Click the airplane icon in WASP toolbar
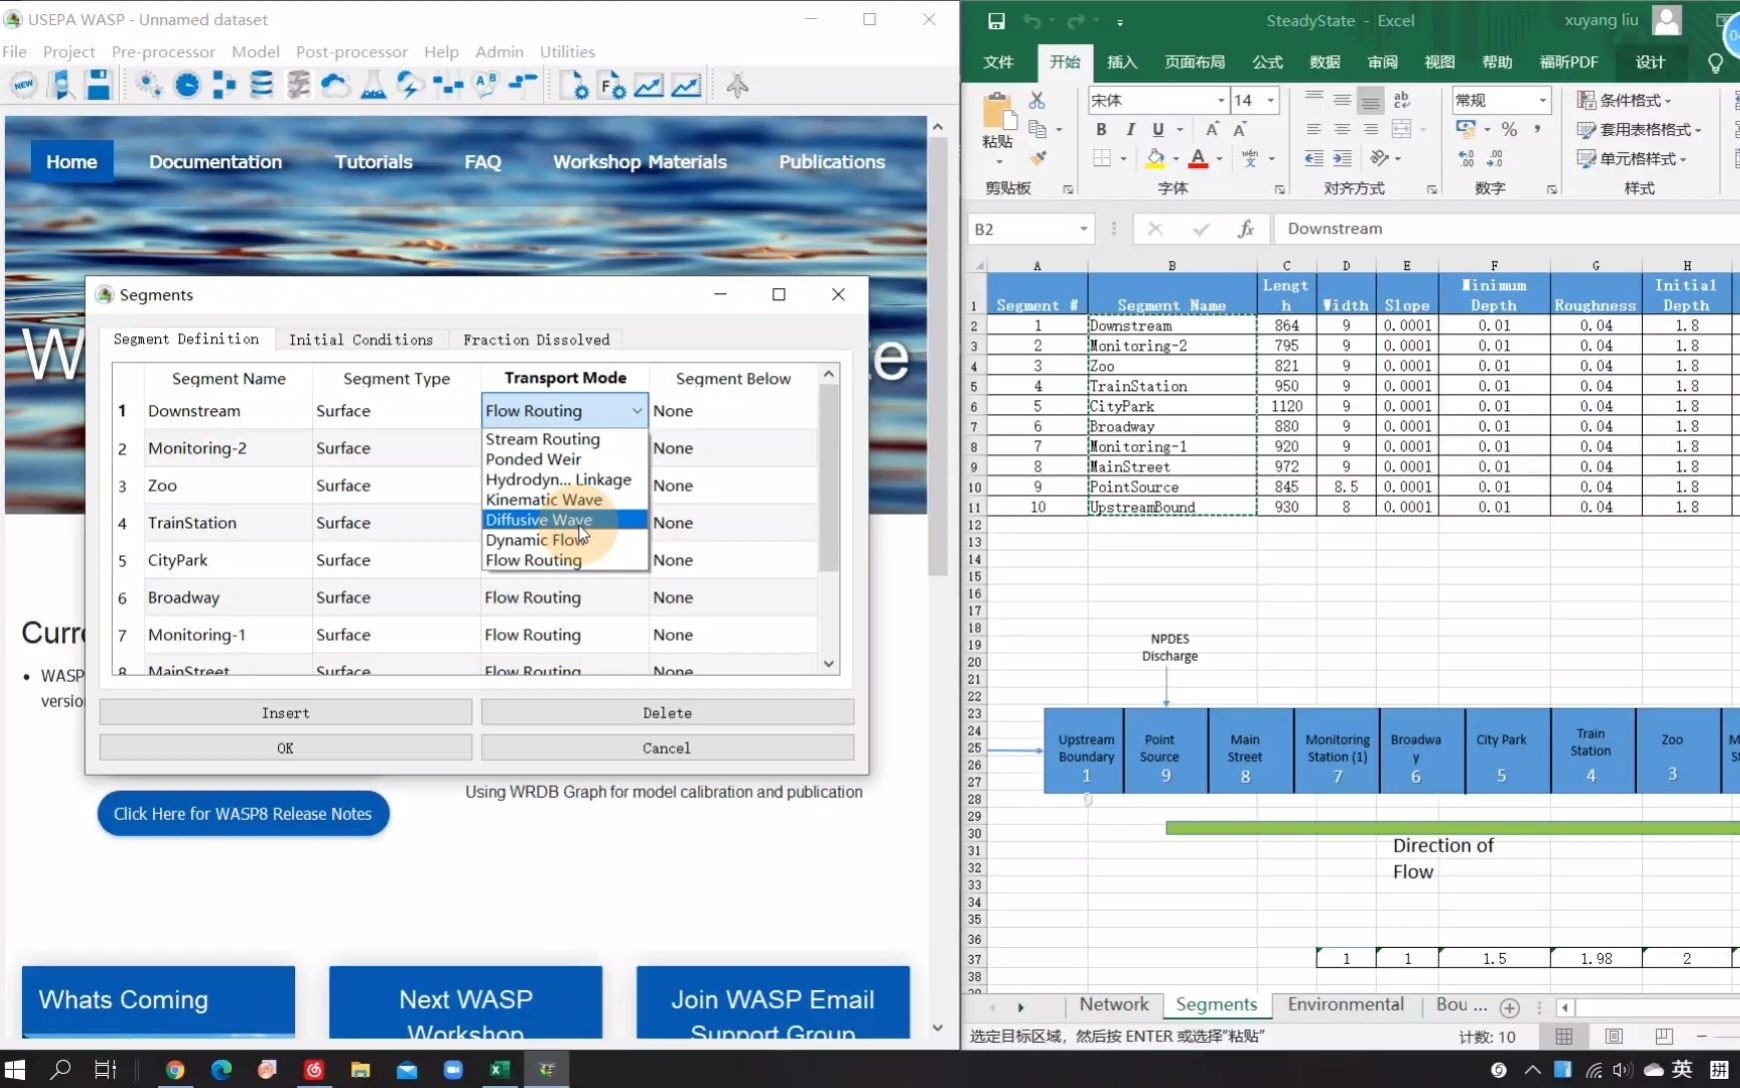 tap(737, 86)
